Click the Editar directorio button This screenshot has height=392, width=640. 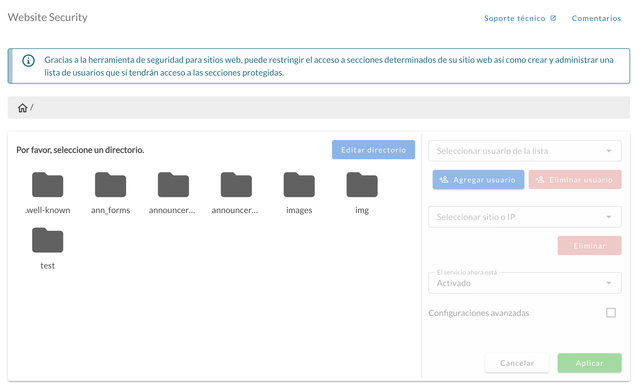click(x=373, y=150)
